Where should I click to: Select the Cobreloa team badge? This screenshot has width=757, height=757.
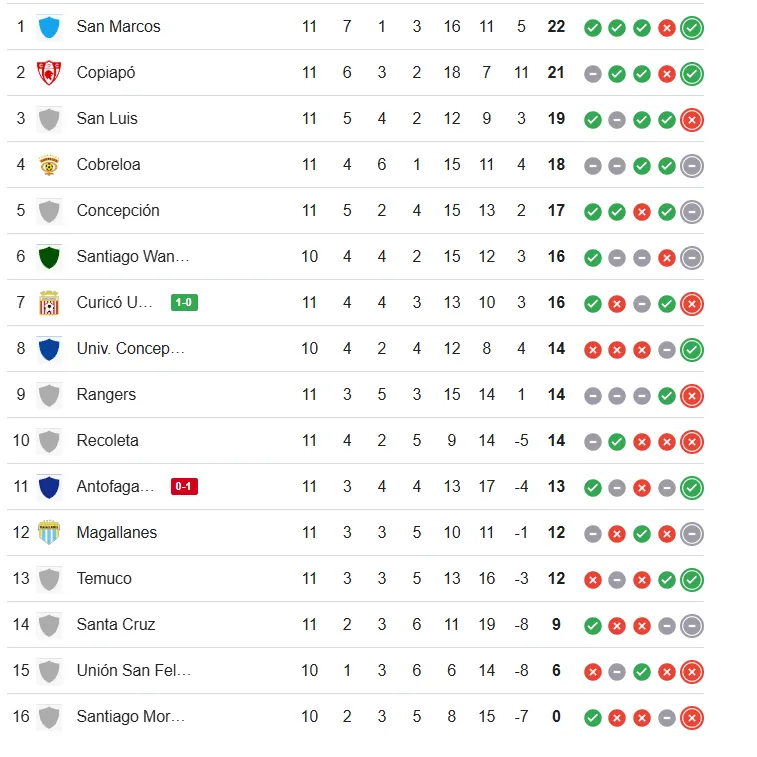[x=48, y=165]
